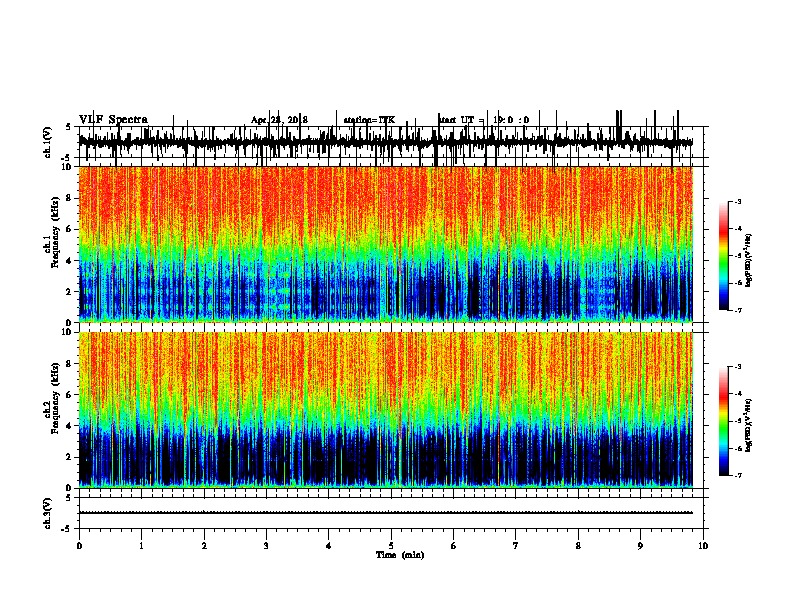Click the "8" kHz tick on ch.1 frequency axis
Screen dimensions: 792x612
(x=70, y=198)
